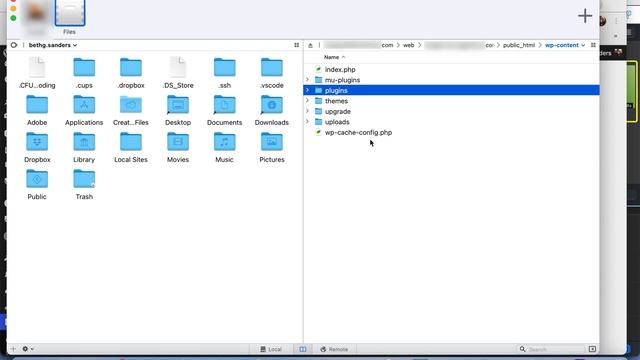Screen dimensions: 640x360
Task: Expand the plugins folder
Action: click(307, 90)
